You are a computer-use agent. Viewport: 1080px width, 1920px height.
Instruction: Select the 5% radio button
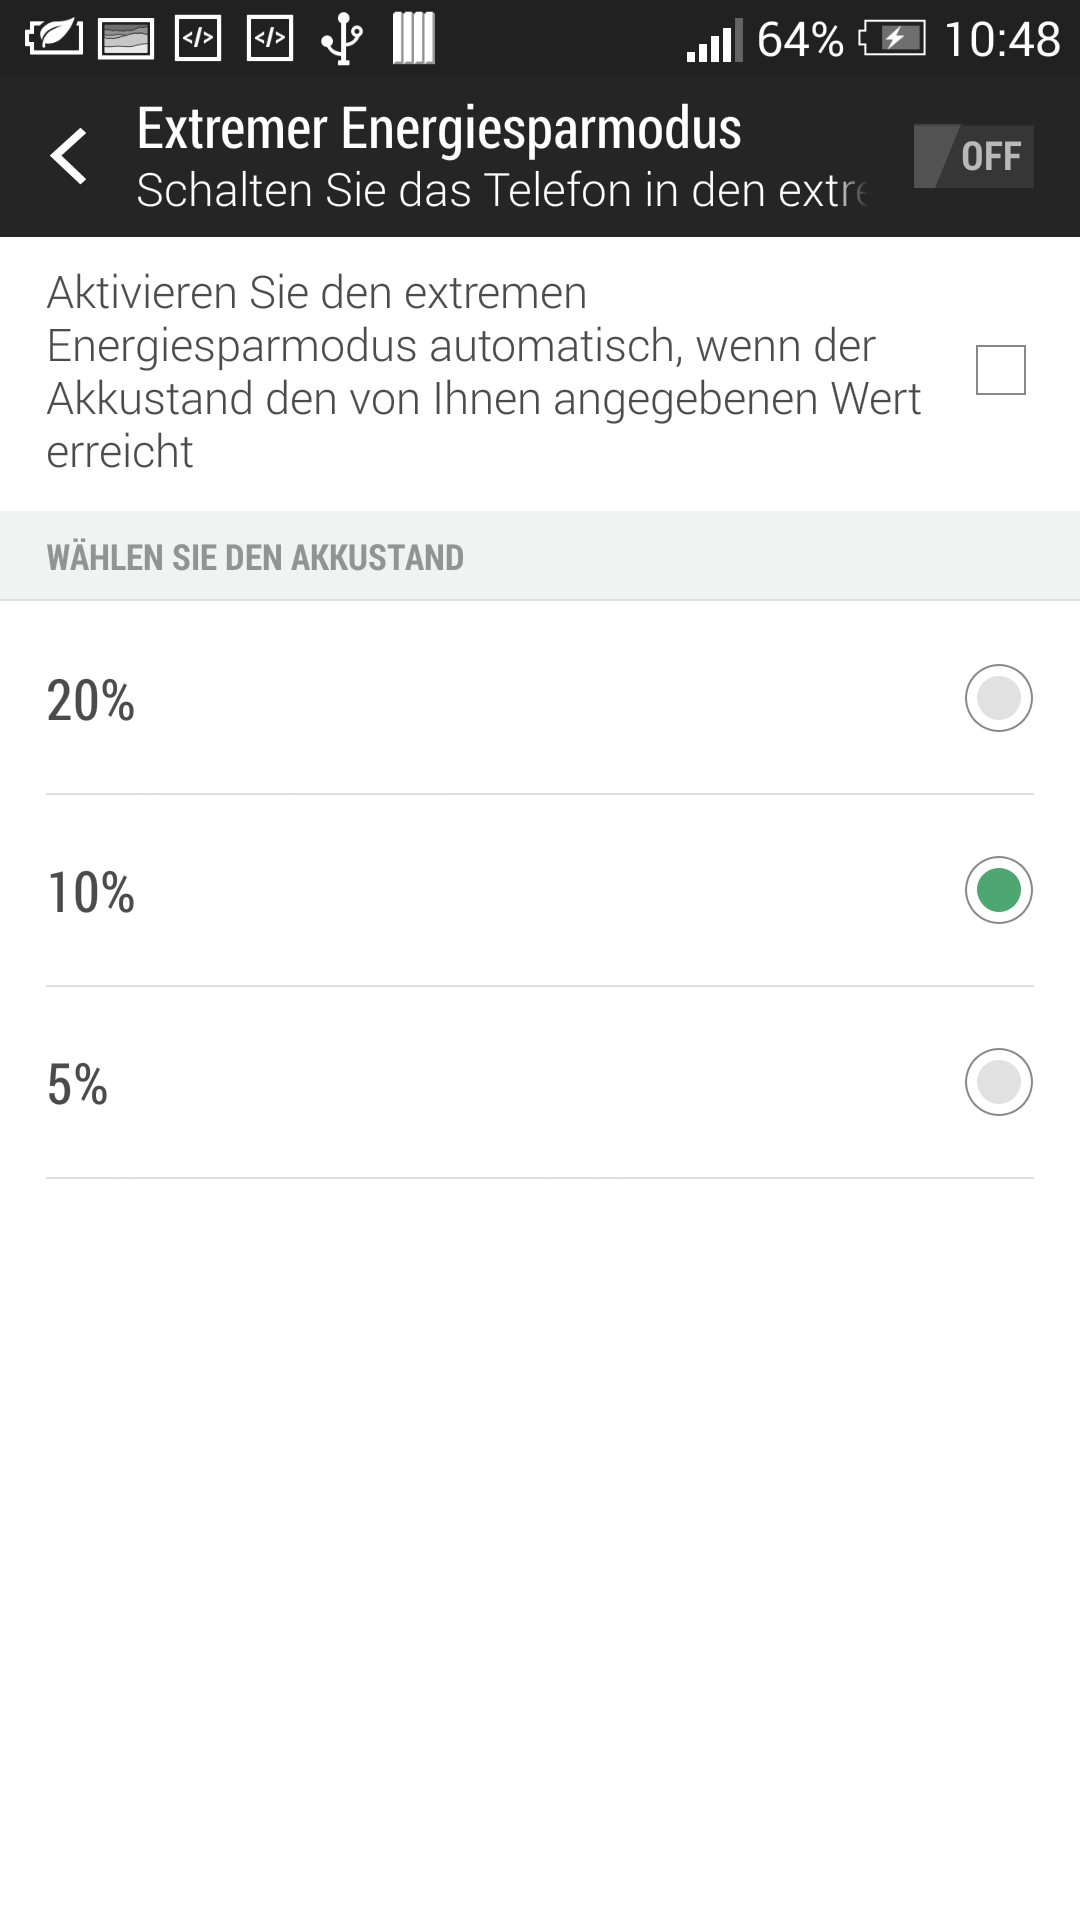[x=998, y=1082]
